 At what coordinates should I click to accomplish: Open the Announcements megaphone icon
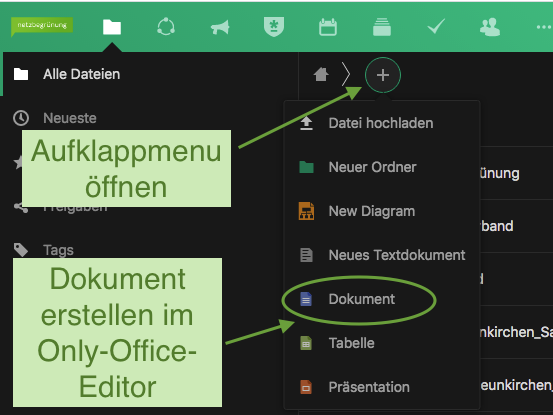pos(220,27)
